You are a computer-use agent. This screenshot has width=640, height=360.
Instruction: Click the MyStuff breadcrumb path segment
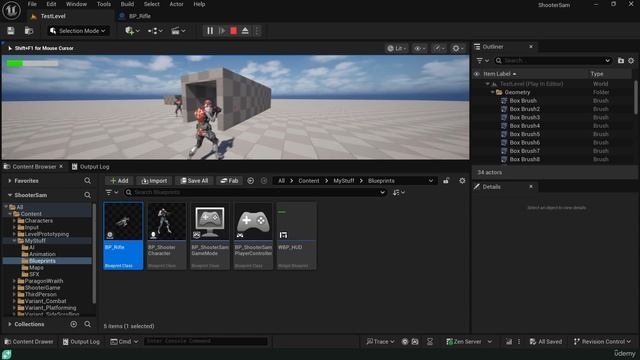point(344,180)
